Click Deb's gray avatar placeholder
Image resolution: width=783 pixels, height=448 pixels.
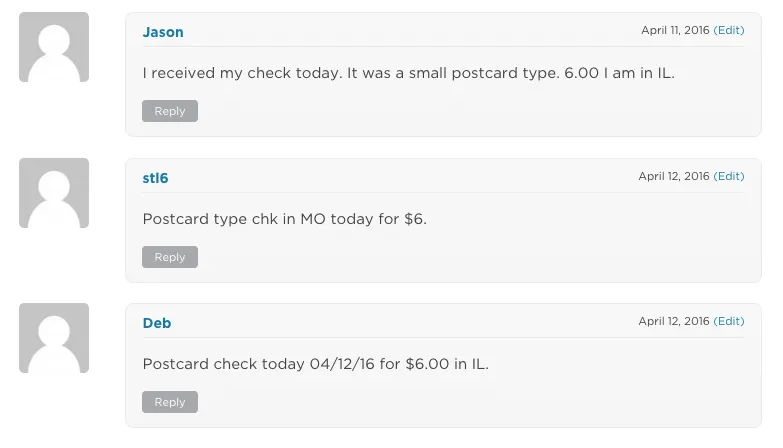(54, 338)
